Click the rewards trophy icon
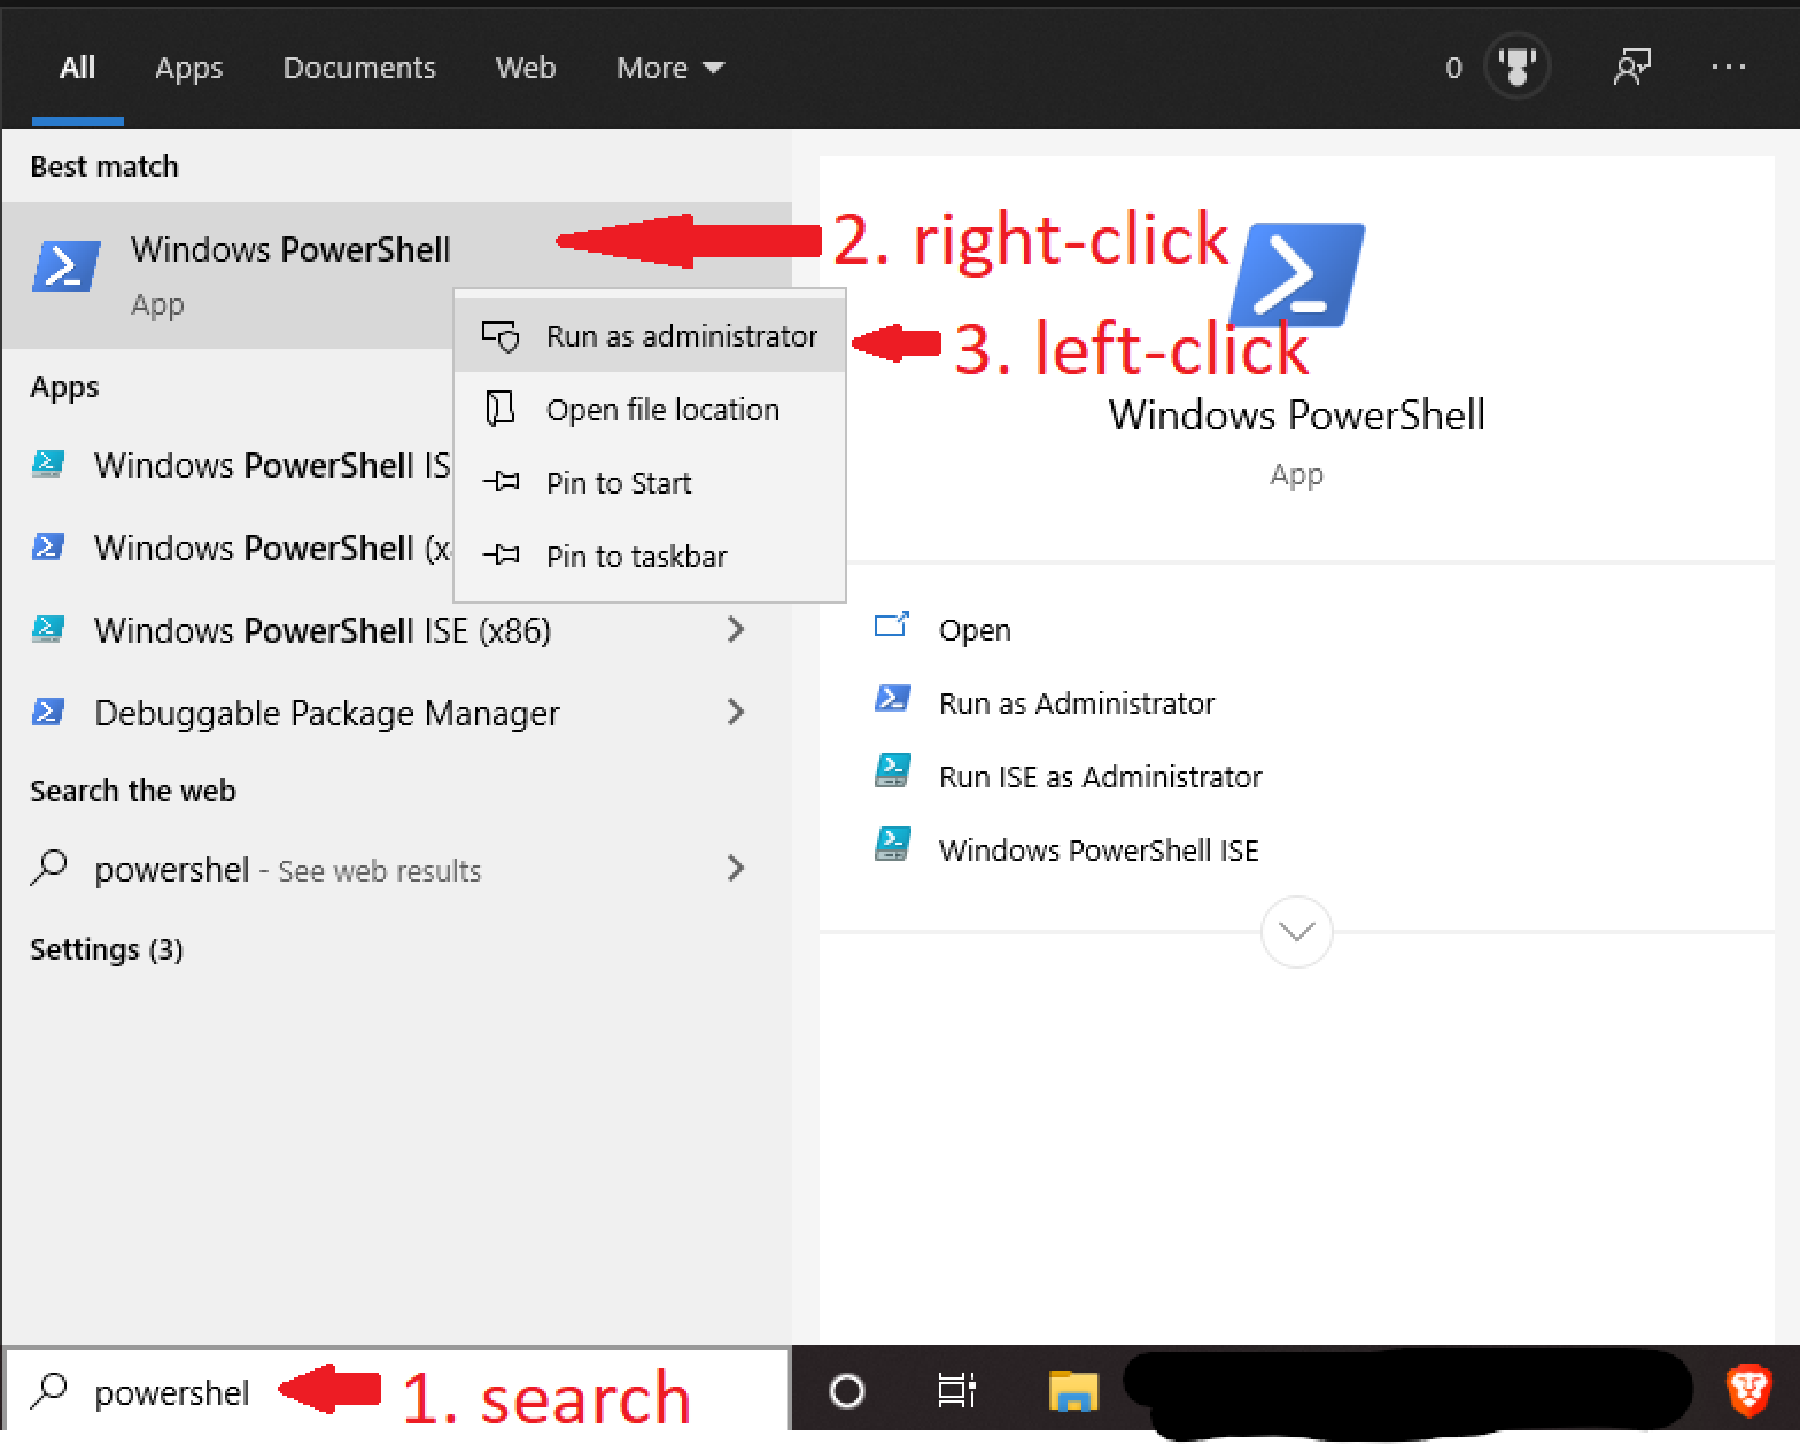This screenshot has height=1444, width=1800. [1516, 67]
